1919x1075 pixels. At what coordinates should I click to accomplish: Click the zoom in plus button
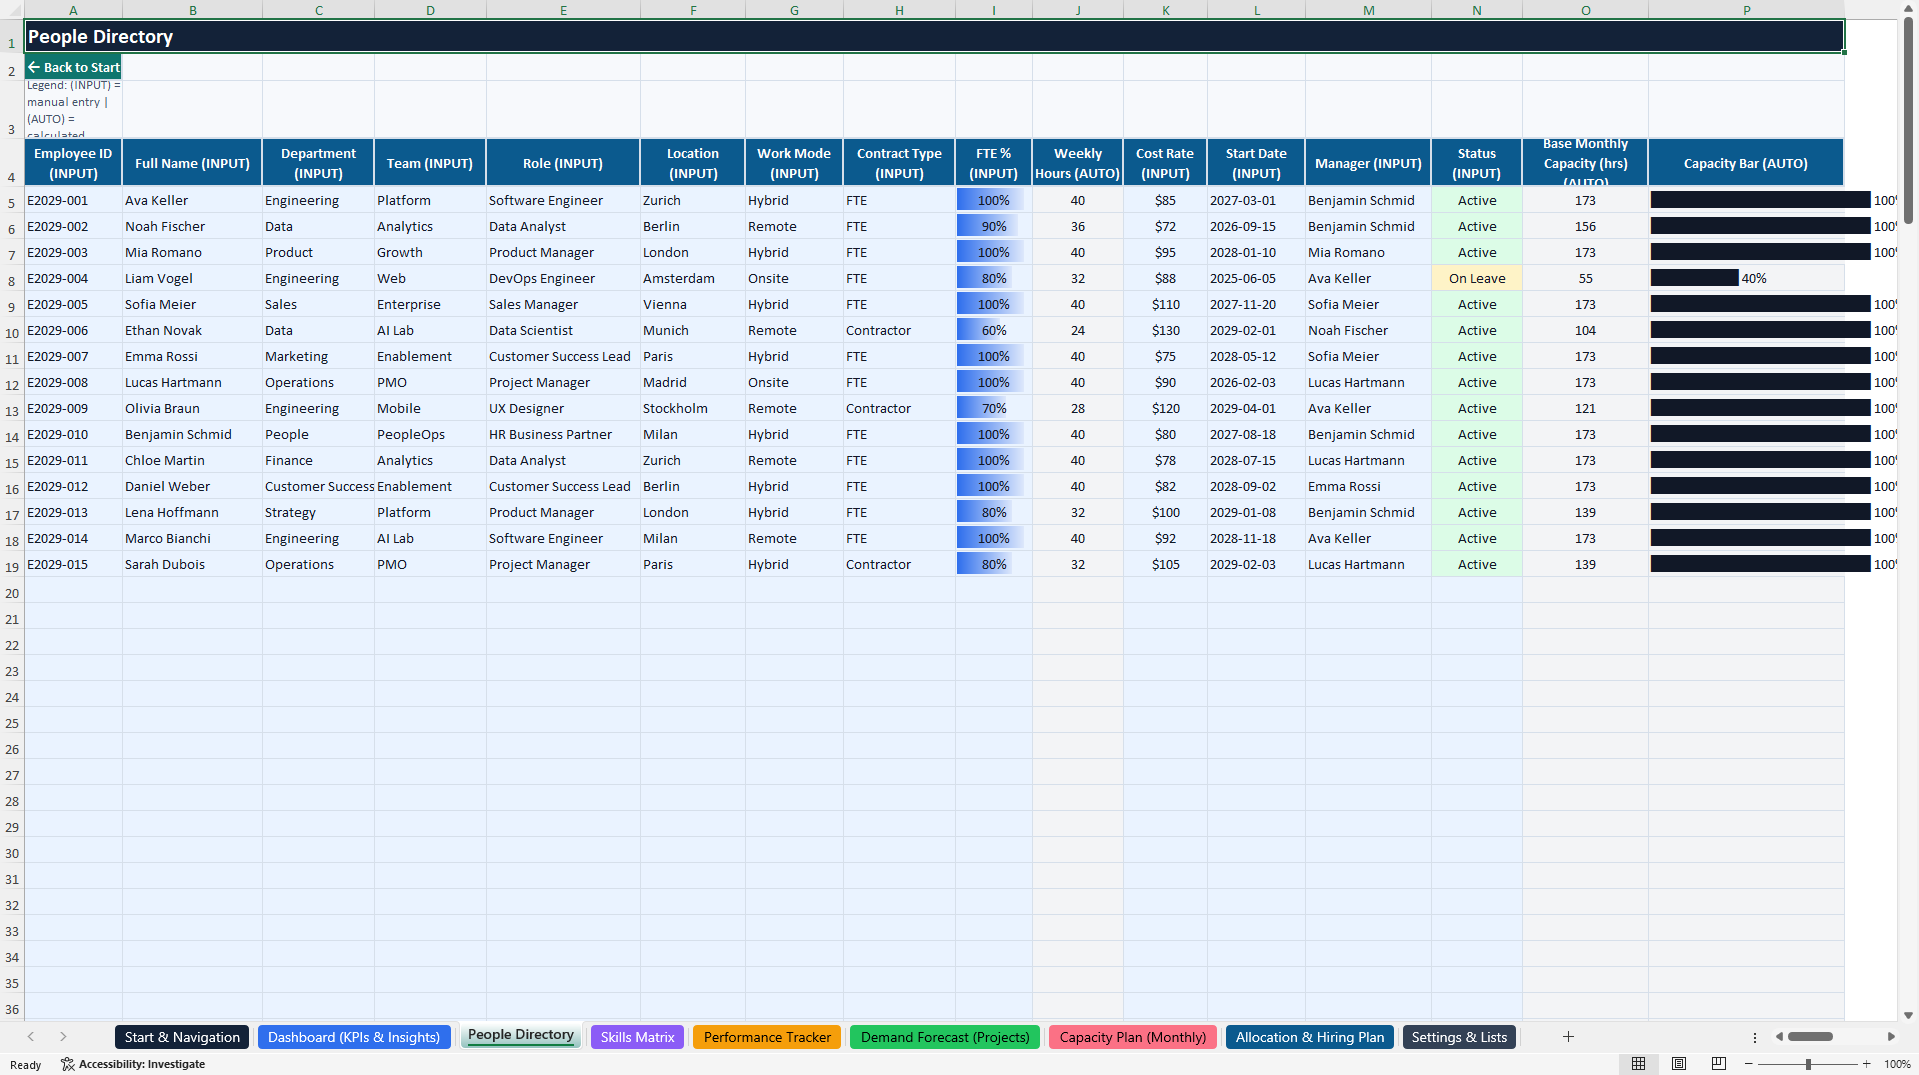pyautogui.click(x=1867, y=1064)
